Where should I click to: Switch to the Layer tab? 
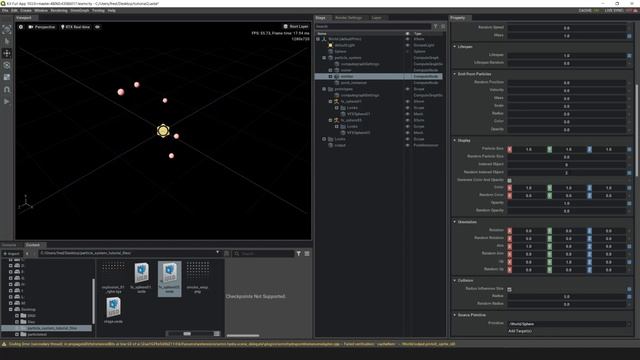point(376,18)
